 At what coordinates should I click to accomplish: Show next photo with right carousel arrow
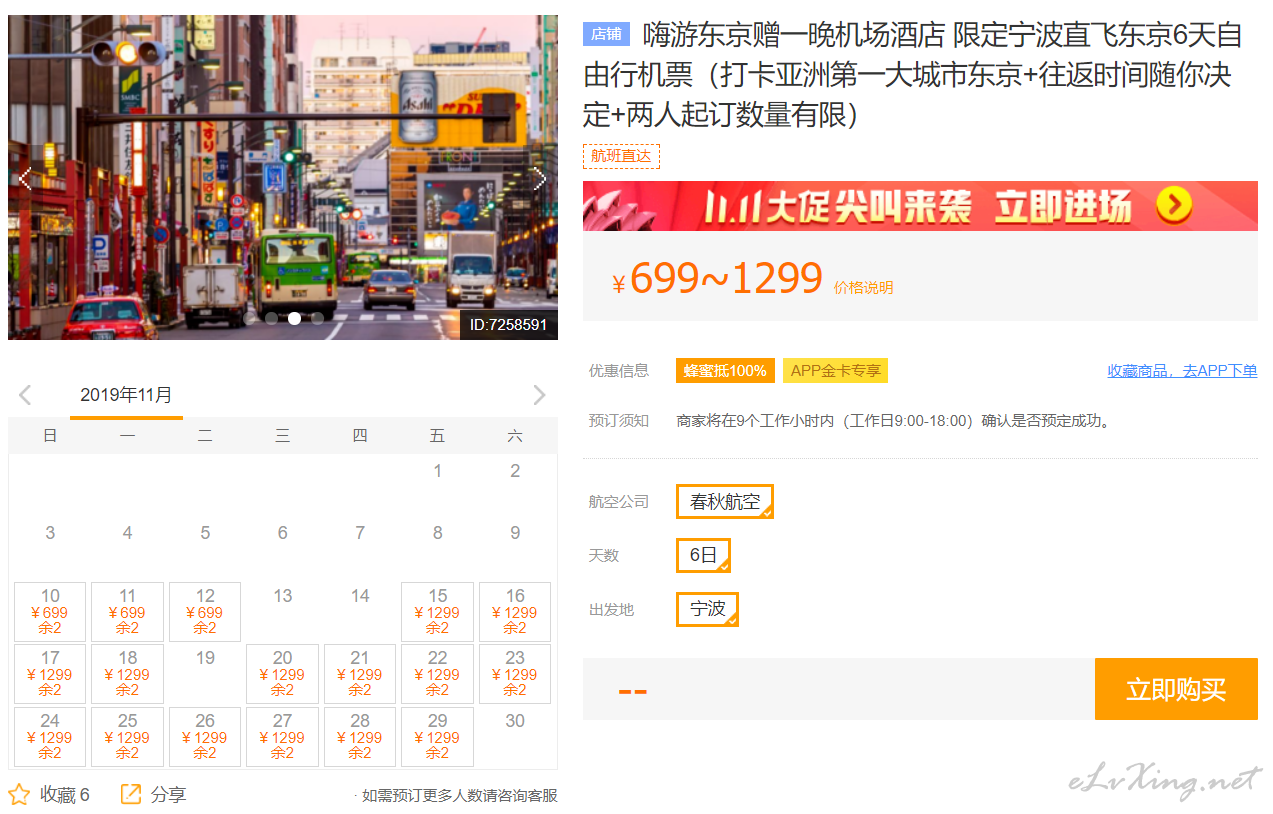540,179
